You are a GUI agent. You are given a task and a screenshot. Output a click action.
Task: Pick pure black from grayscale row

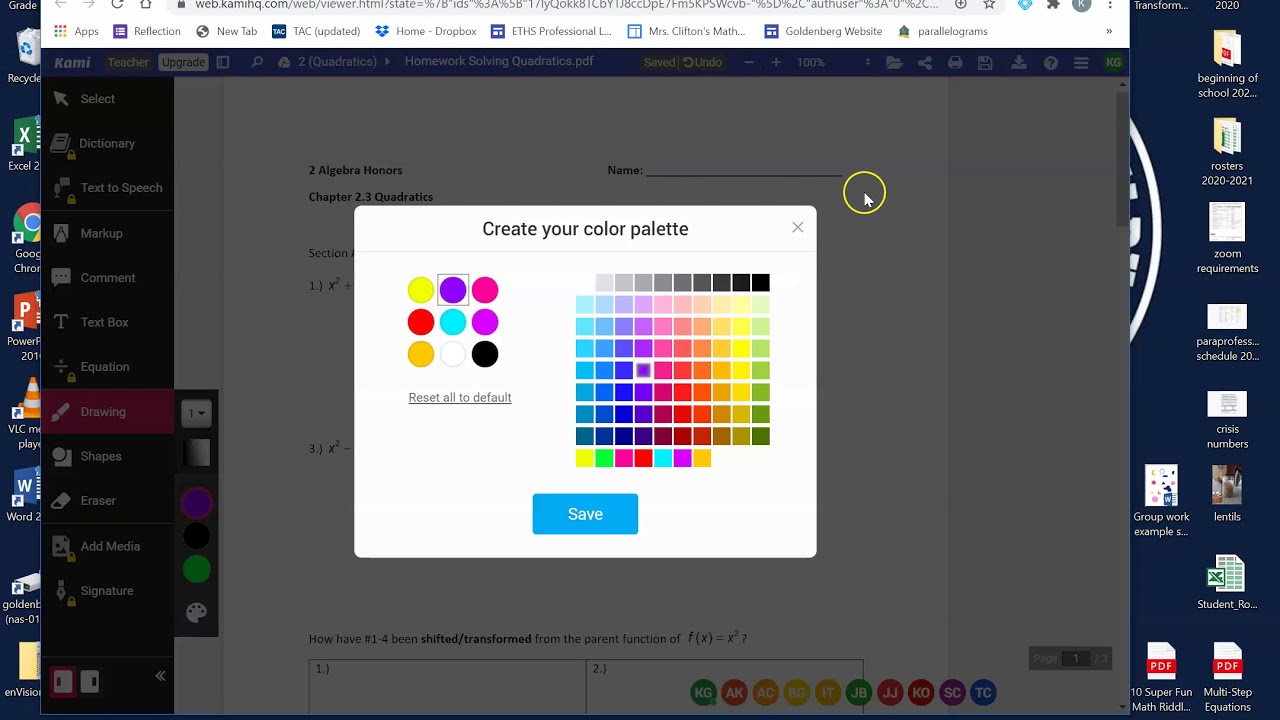[761, 283]
